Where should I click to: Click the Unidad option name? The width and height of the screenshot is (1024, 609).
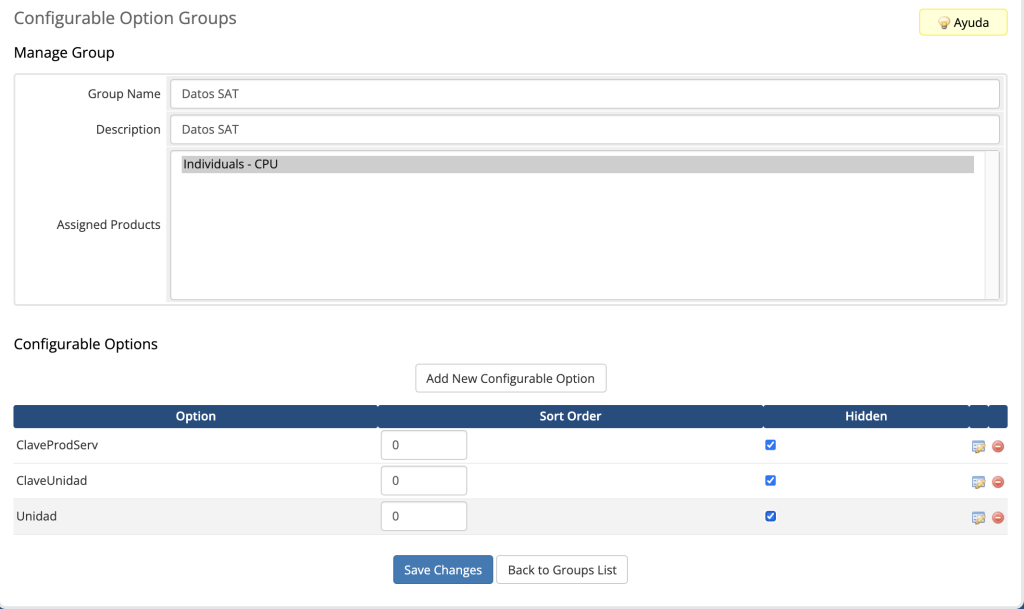37,516
